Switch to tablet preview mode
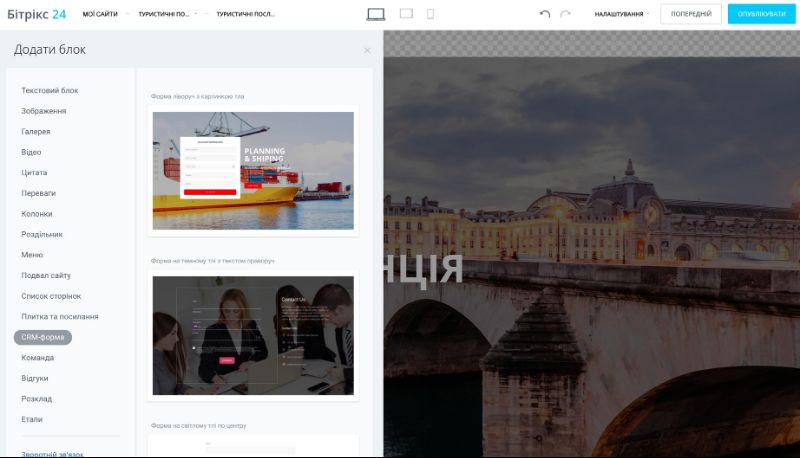 tap(406, 14)
